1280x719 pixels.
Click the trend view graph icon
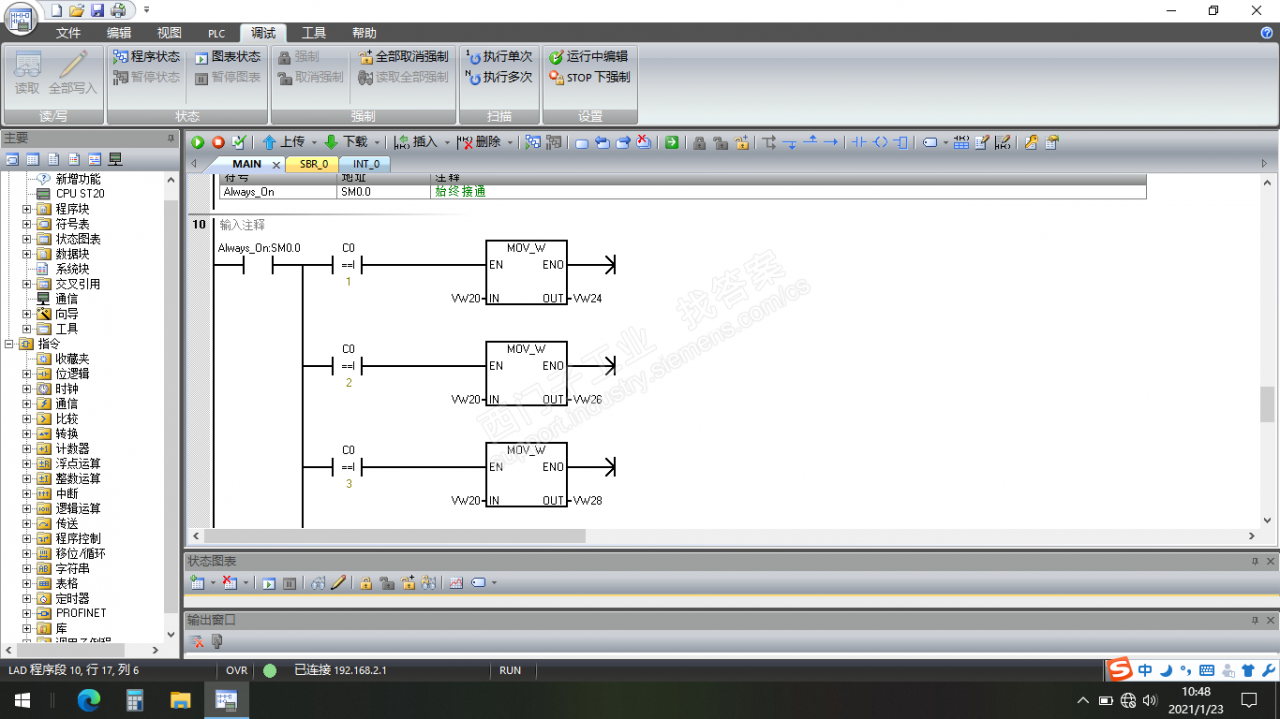(456, 583)
